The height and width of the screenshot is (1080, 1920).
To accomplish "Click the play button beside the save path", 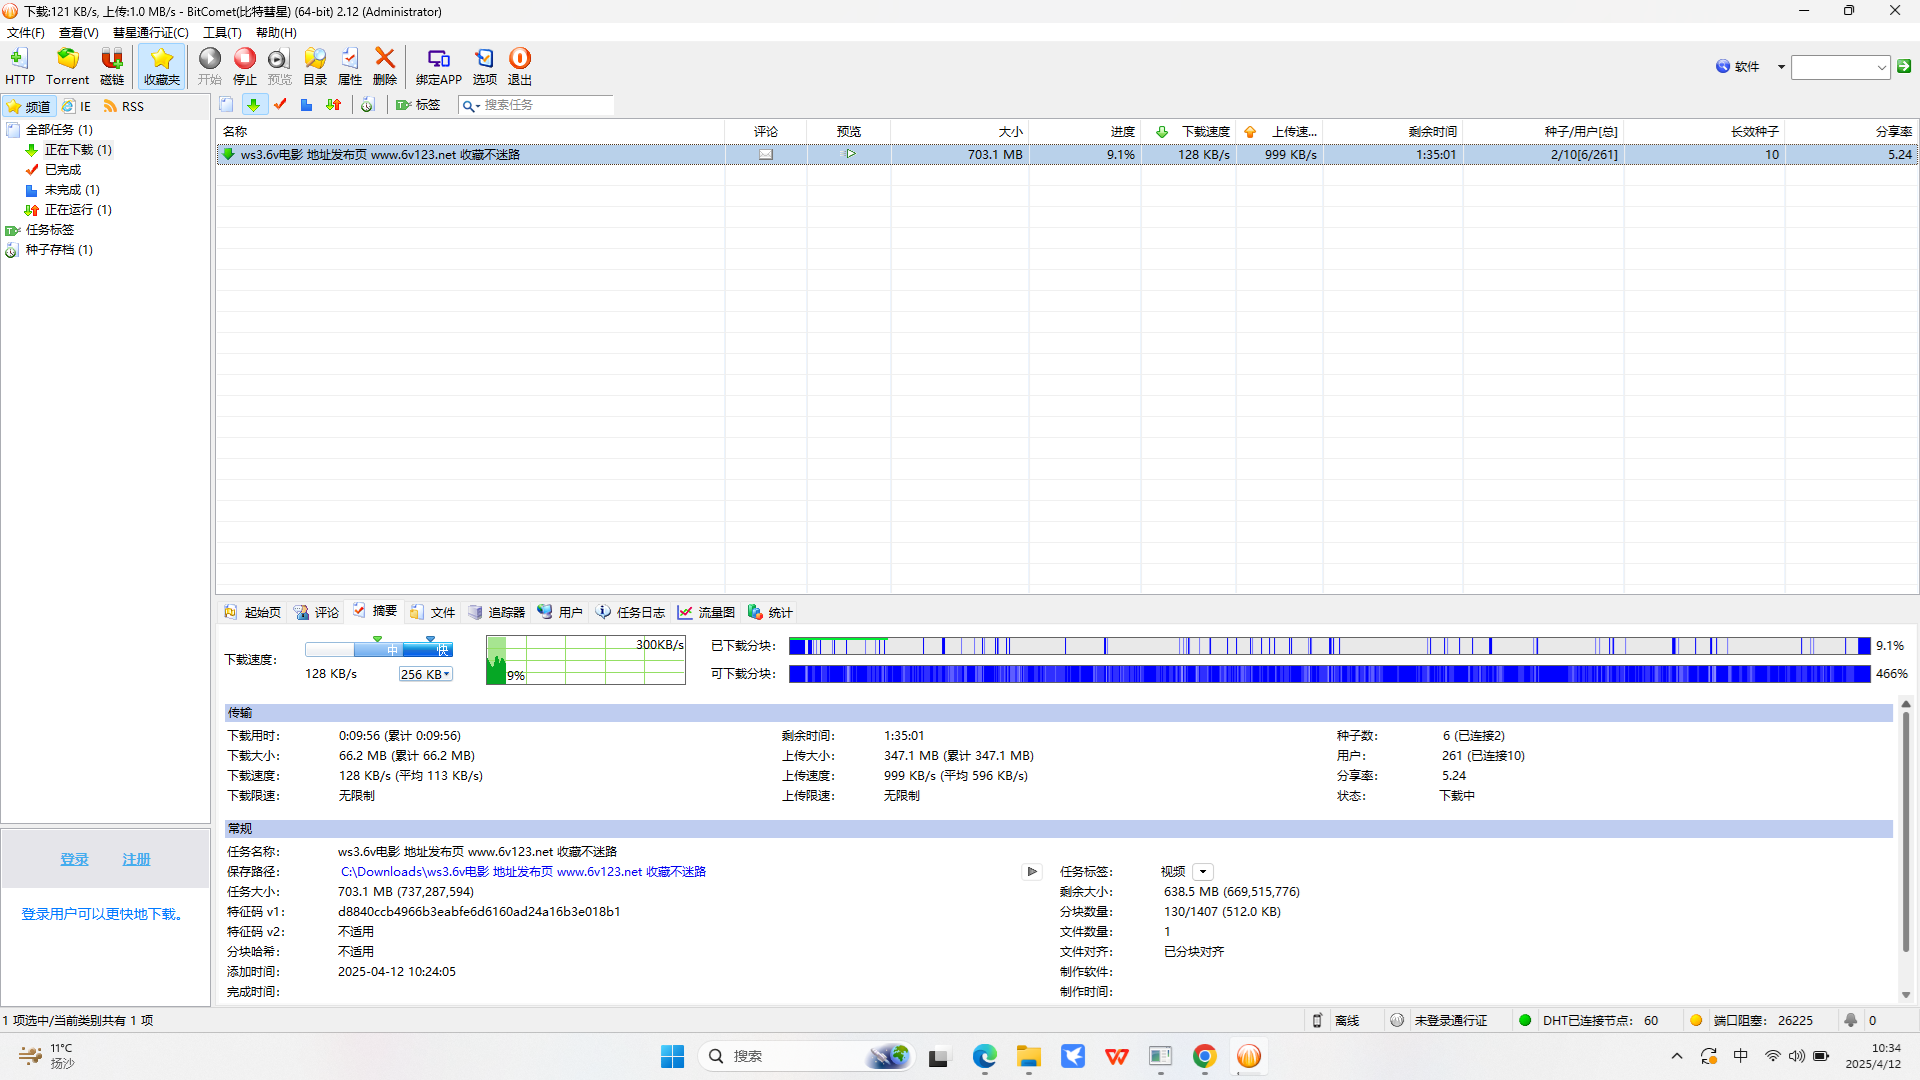I will [x=1032, y=872].
